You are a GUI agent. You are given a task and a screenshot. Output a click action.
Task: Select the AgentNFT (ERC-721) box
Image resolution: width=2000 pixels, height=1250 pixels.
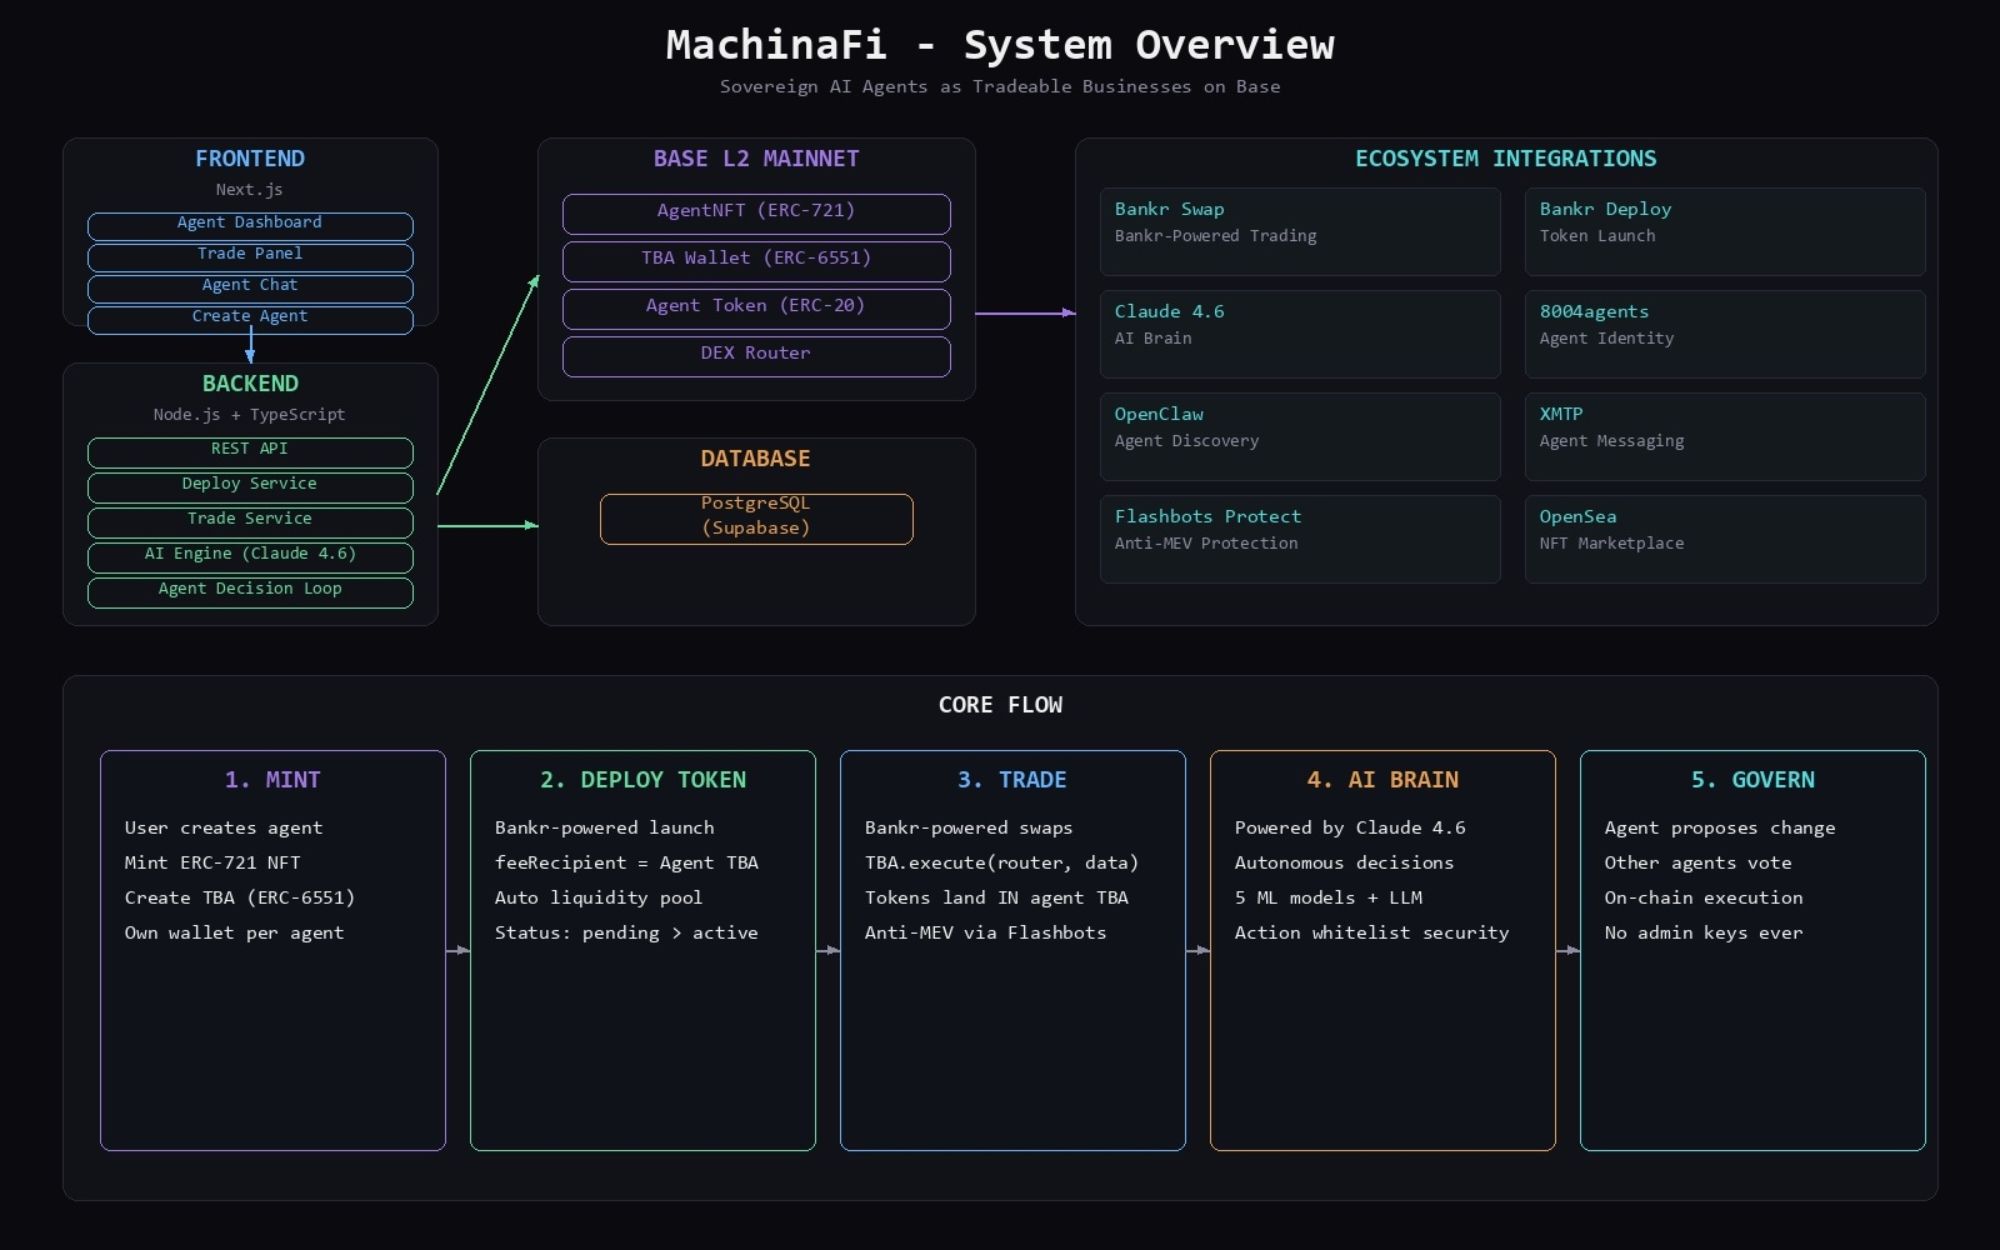(x=756, y=213)
